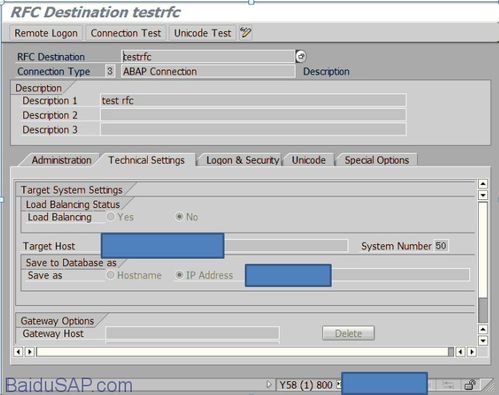Click the status bar expand triangle icon
The width and height of the screenshot is (499, 395).
coord(269,385)
